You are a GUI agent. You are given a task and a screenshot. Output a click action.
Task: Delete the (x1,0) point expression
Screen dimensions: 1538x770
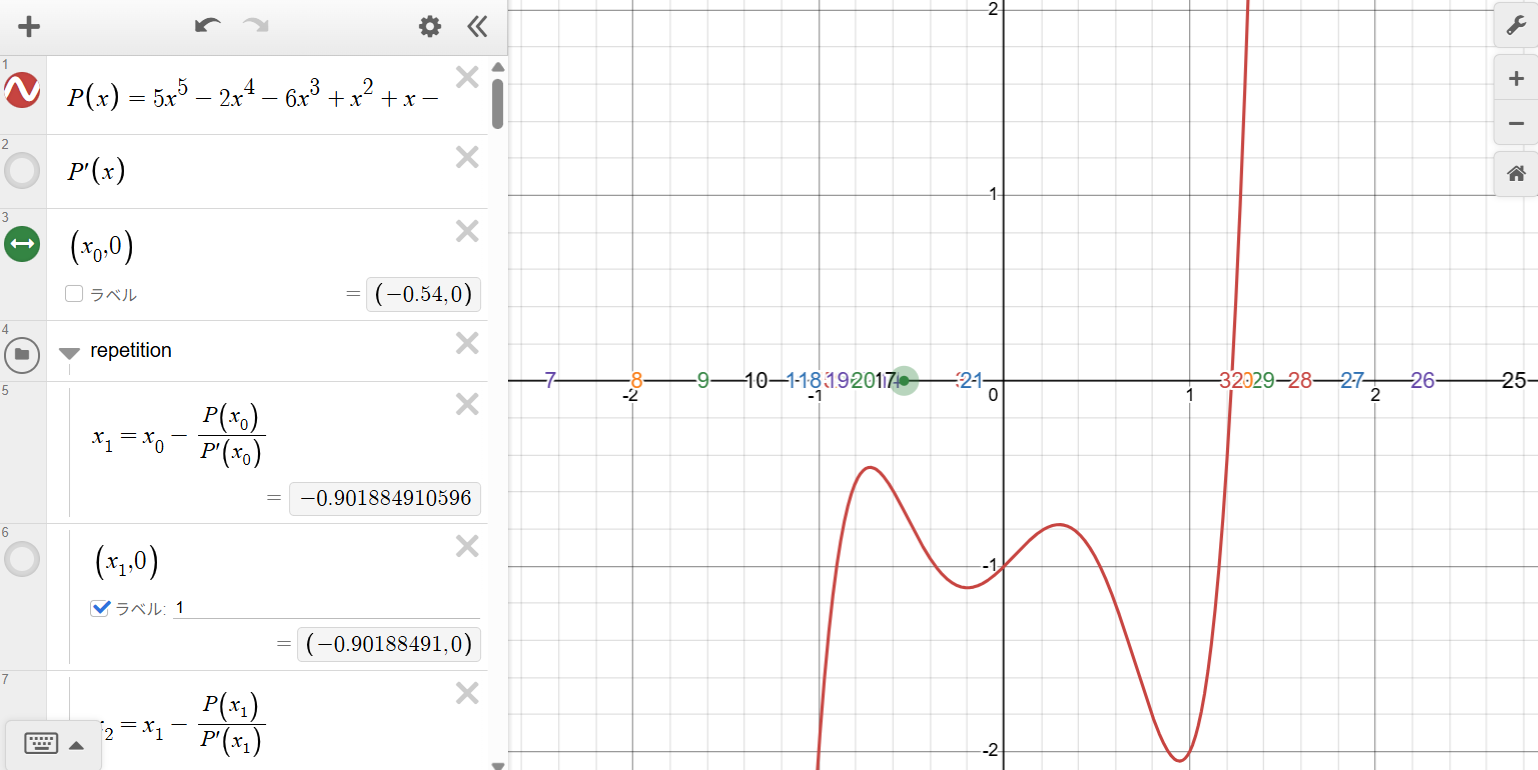pyautogui.click(x=467, y=546)
